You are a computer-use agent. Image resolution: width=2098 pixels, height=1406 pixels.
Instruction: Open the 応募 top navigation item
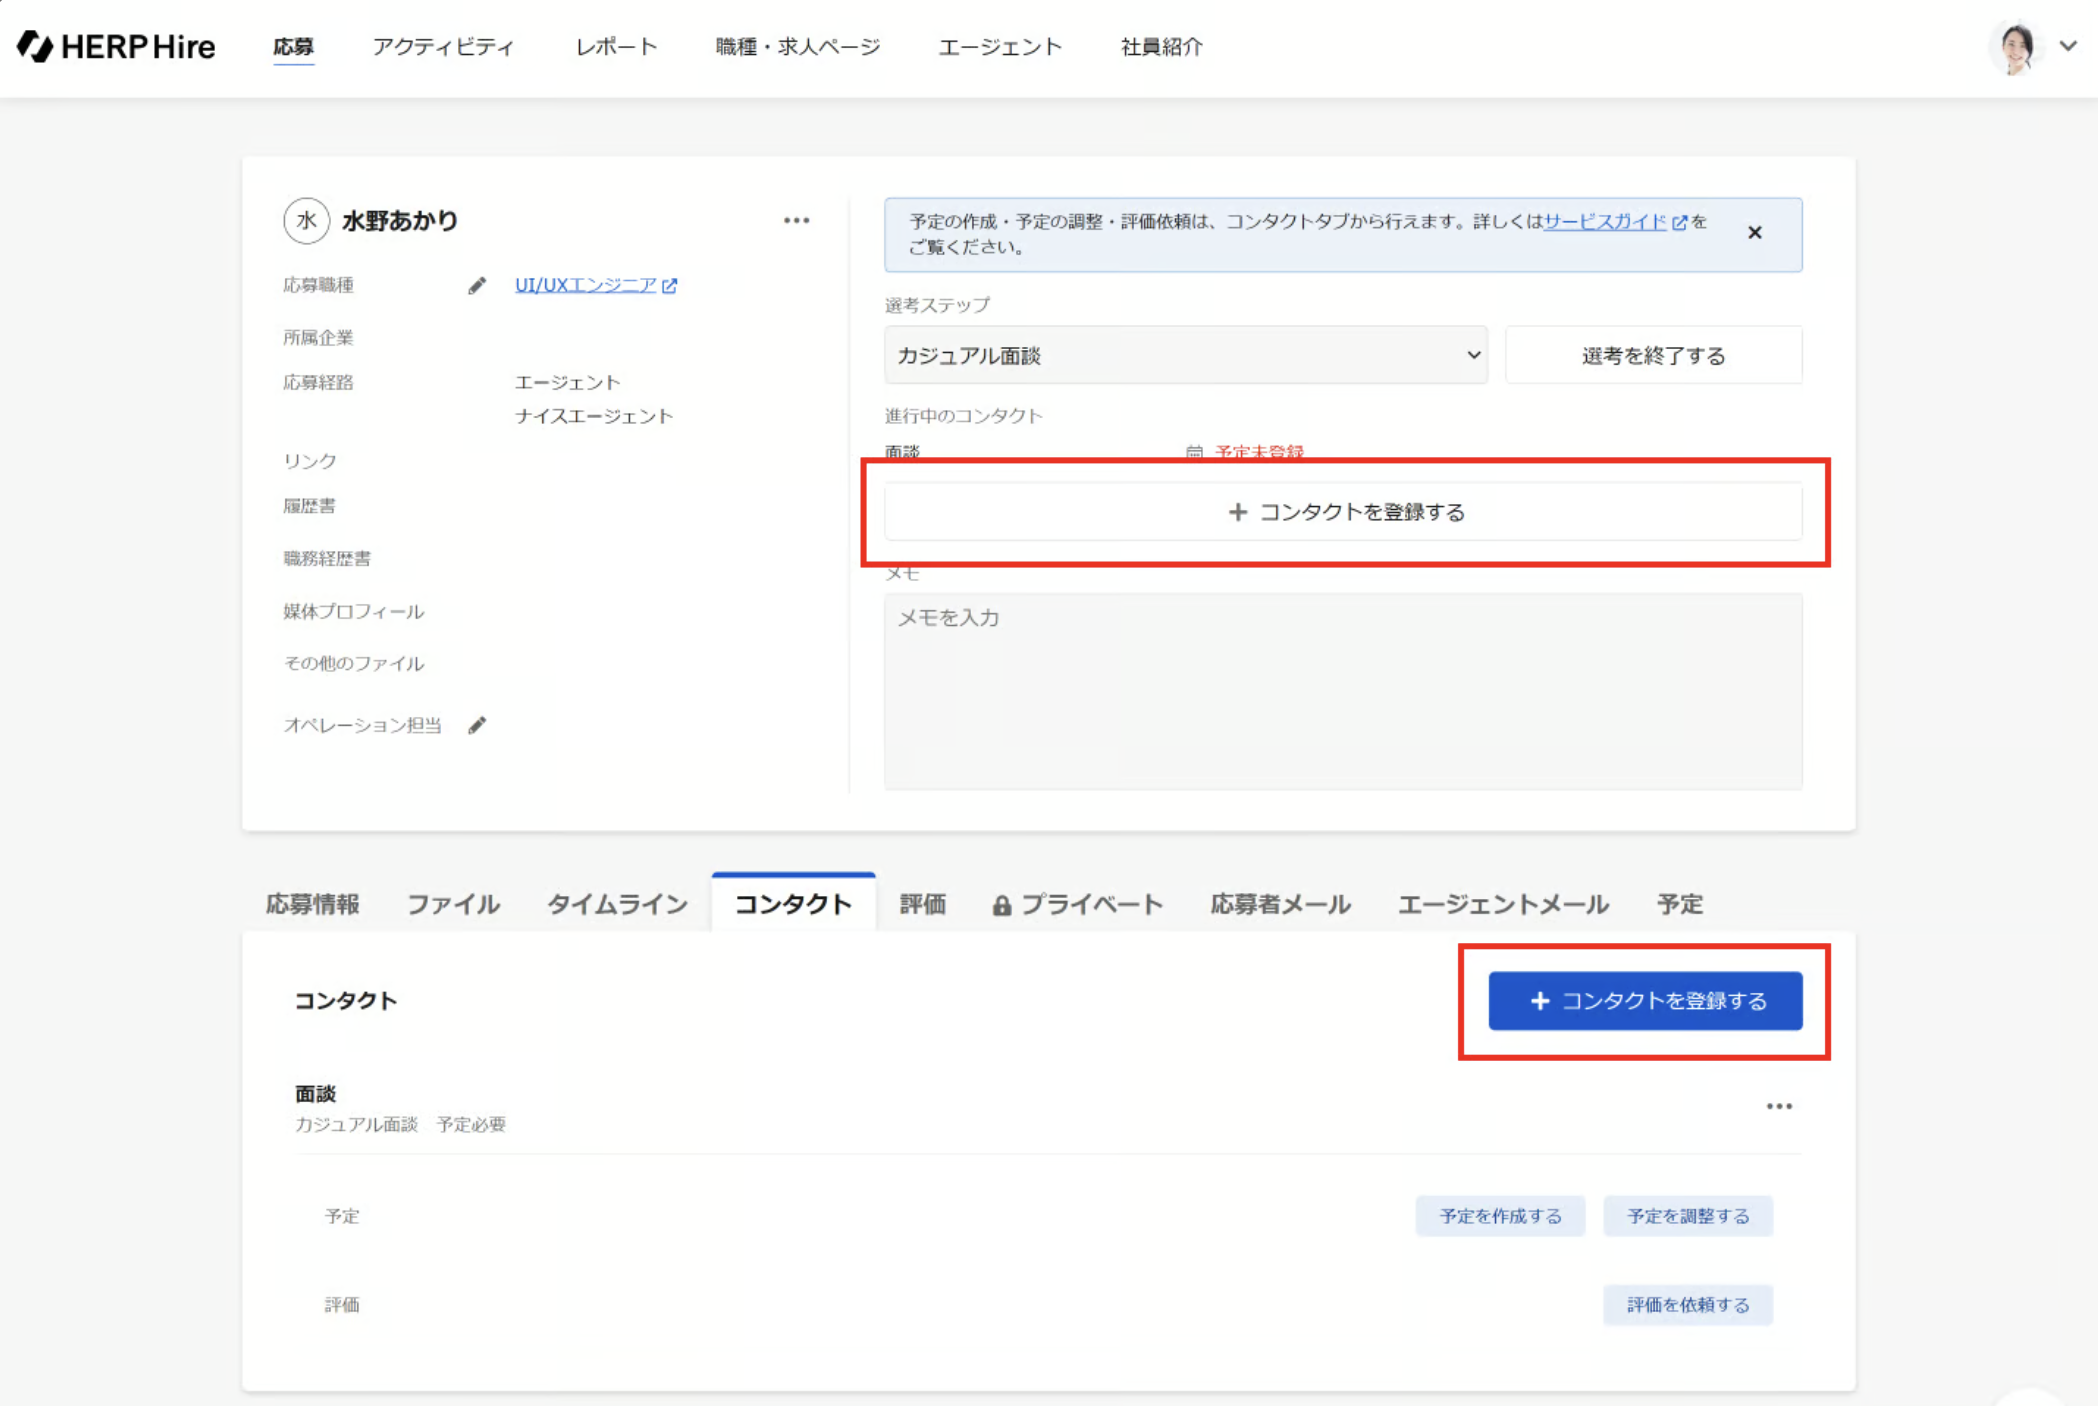point(293,47)
